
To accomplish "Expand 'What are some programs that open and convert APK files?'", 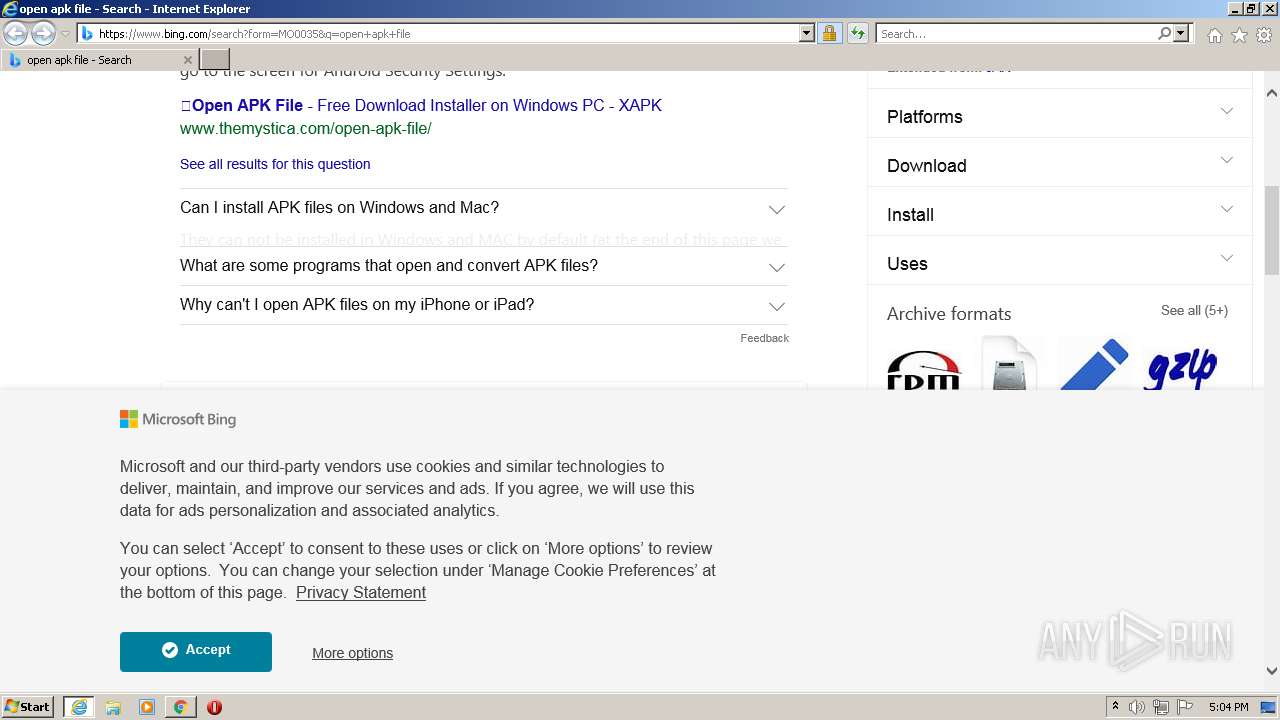I will point(484,266).
